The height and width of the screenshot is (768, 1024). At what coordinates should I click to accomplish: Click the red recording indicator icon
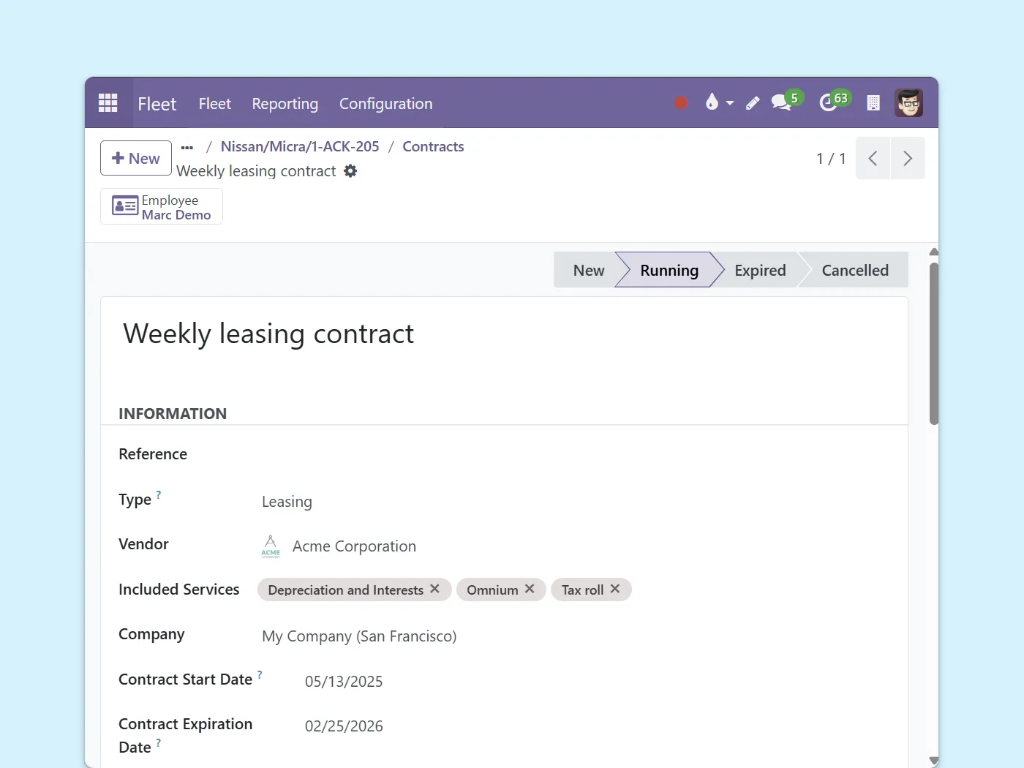coord(681,103)
